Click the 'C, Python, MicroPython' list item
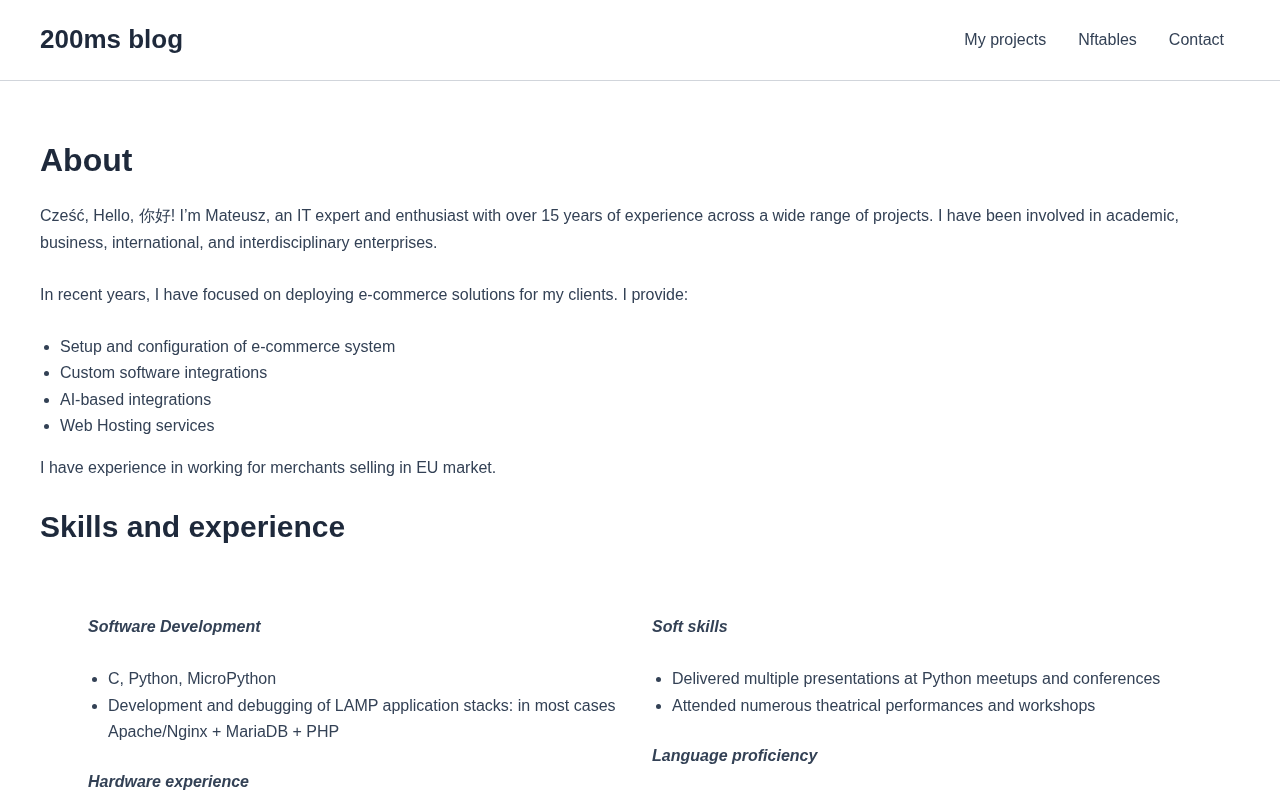 (x=192, y=679)
